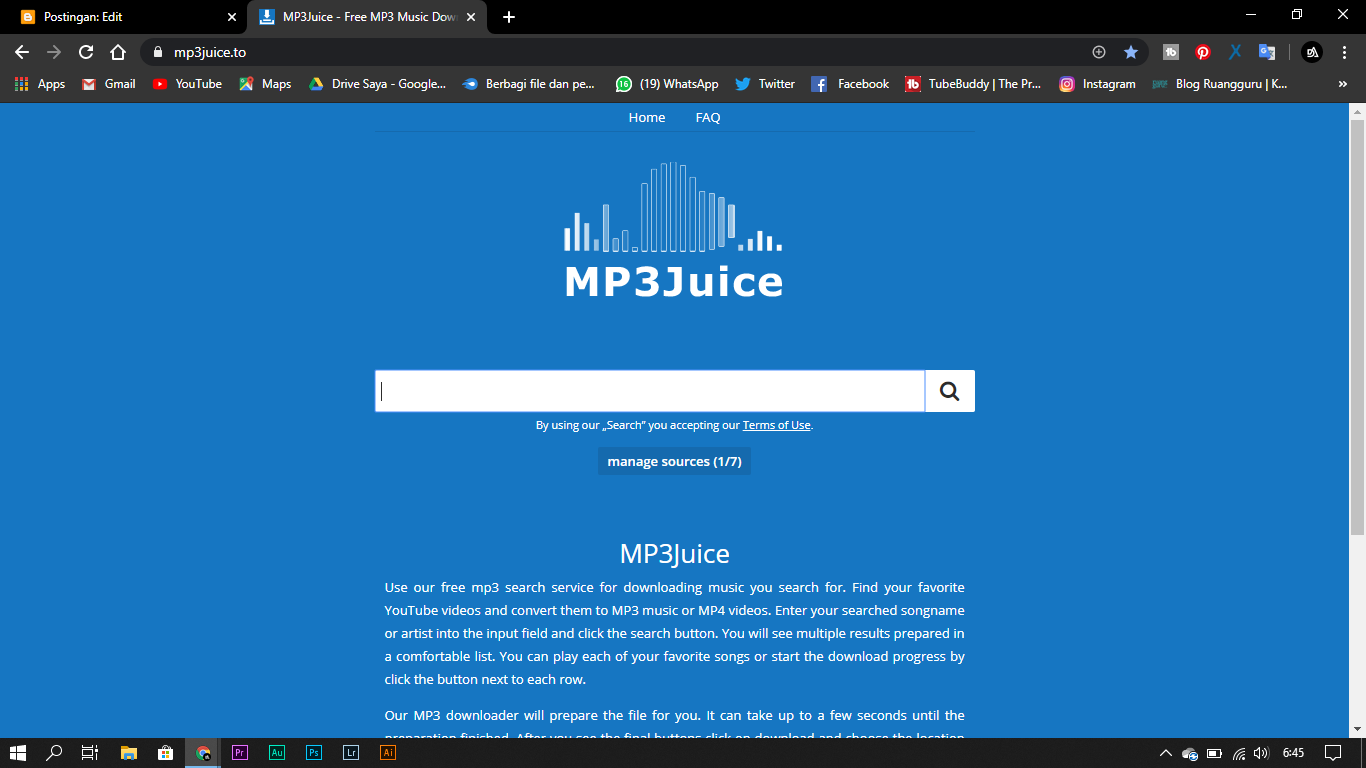The width and height of the screenshot is (1366, 768).
Task: Switch to Chrome on the taskbar
Action: (x=203, y=753)
